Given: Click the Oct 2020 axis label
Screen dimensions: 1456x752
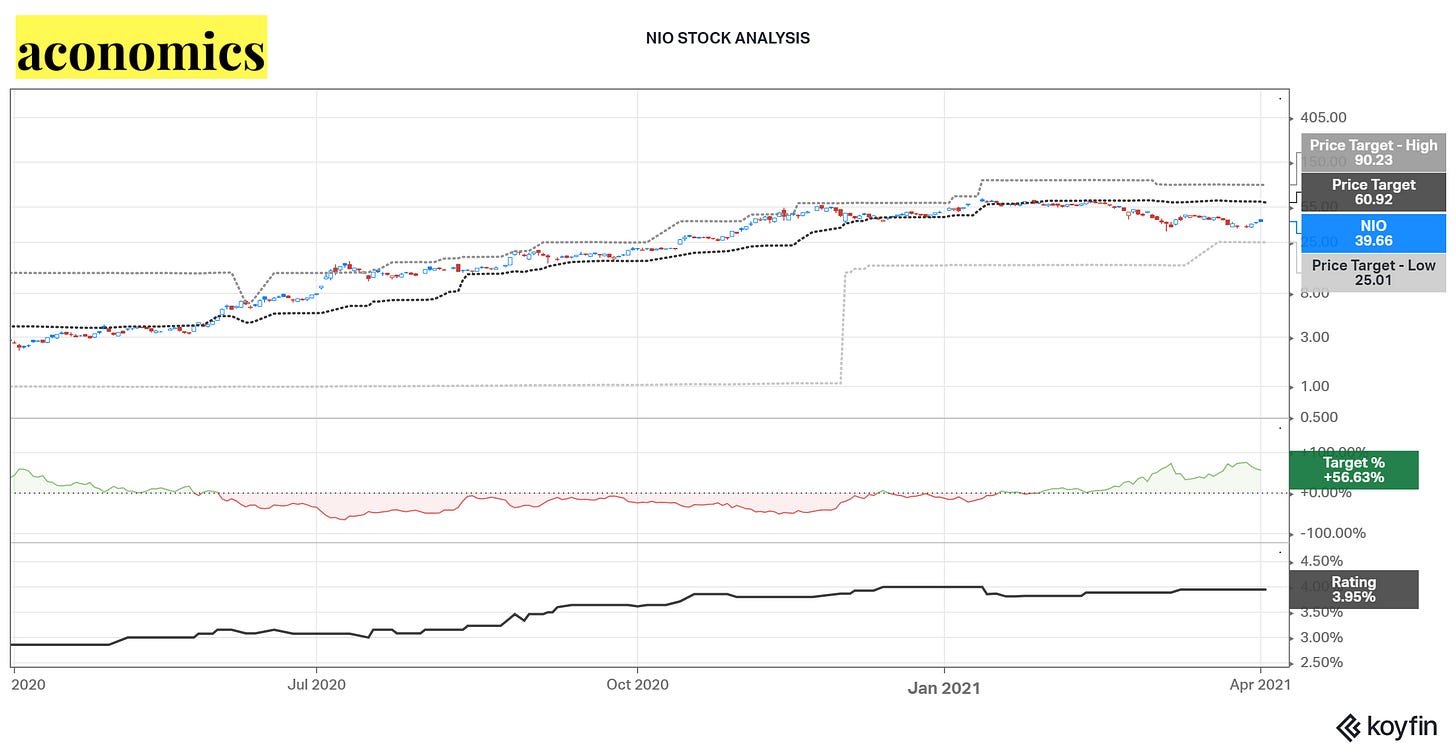Looking at the screenshot, I should point(637,686).
